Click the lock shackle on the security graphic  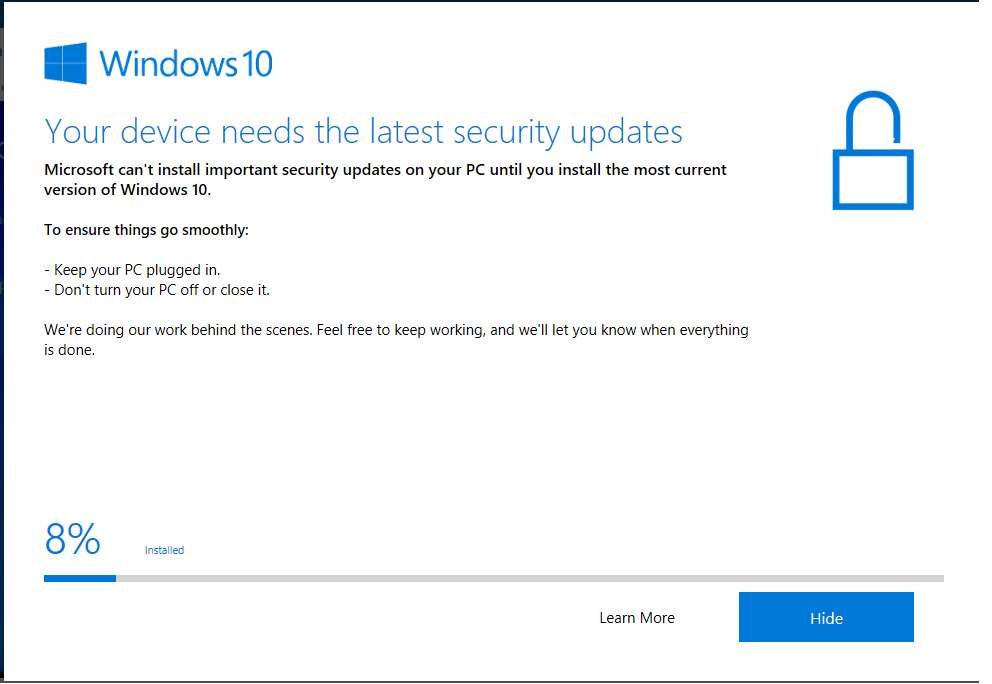pos(873,115)
